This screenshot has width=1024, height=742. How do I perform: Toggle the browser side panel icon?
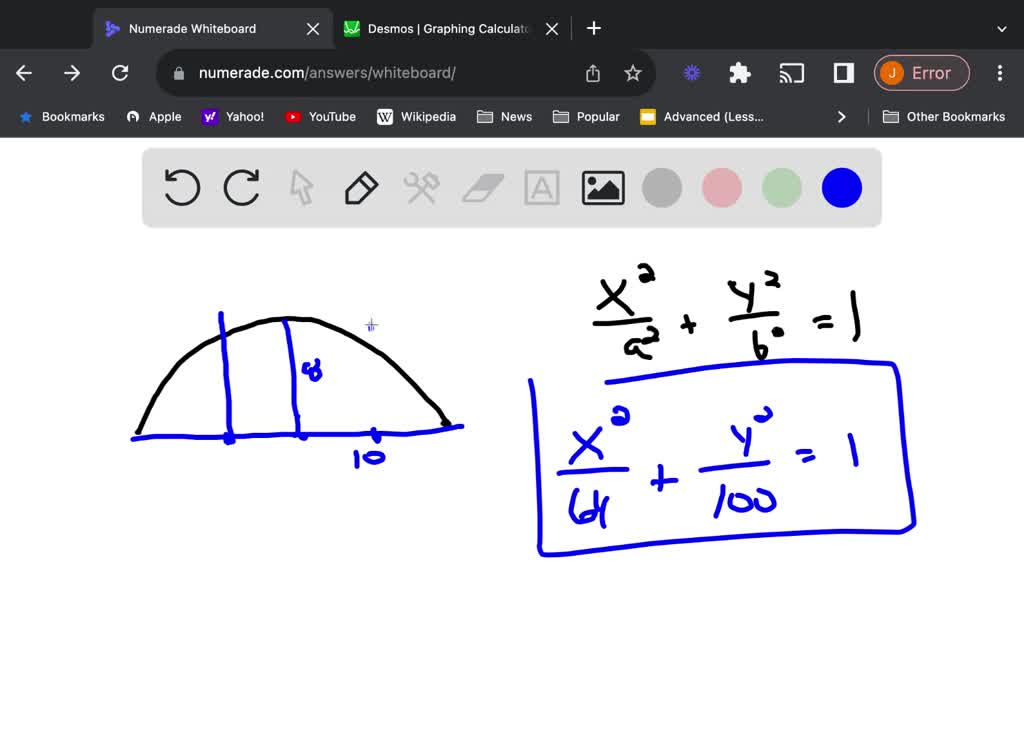click(841, 73)
